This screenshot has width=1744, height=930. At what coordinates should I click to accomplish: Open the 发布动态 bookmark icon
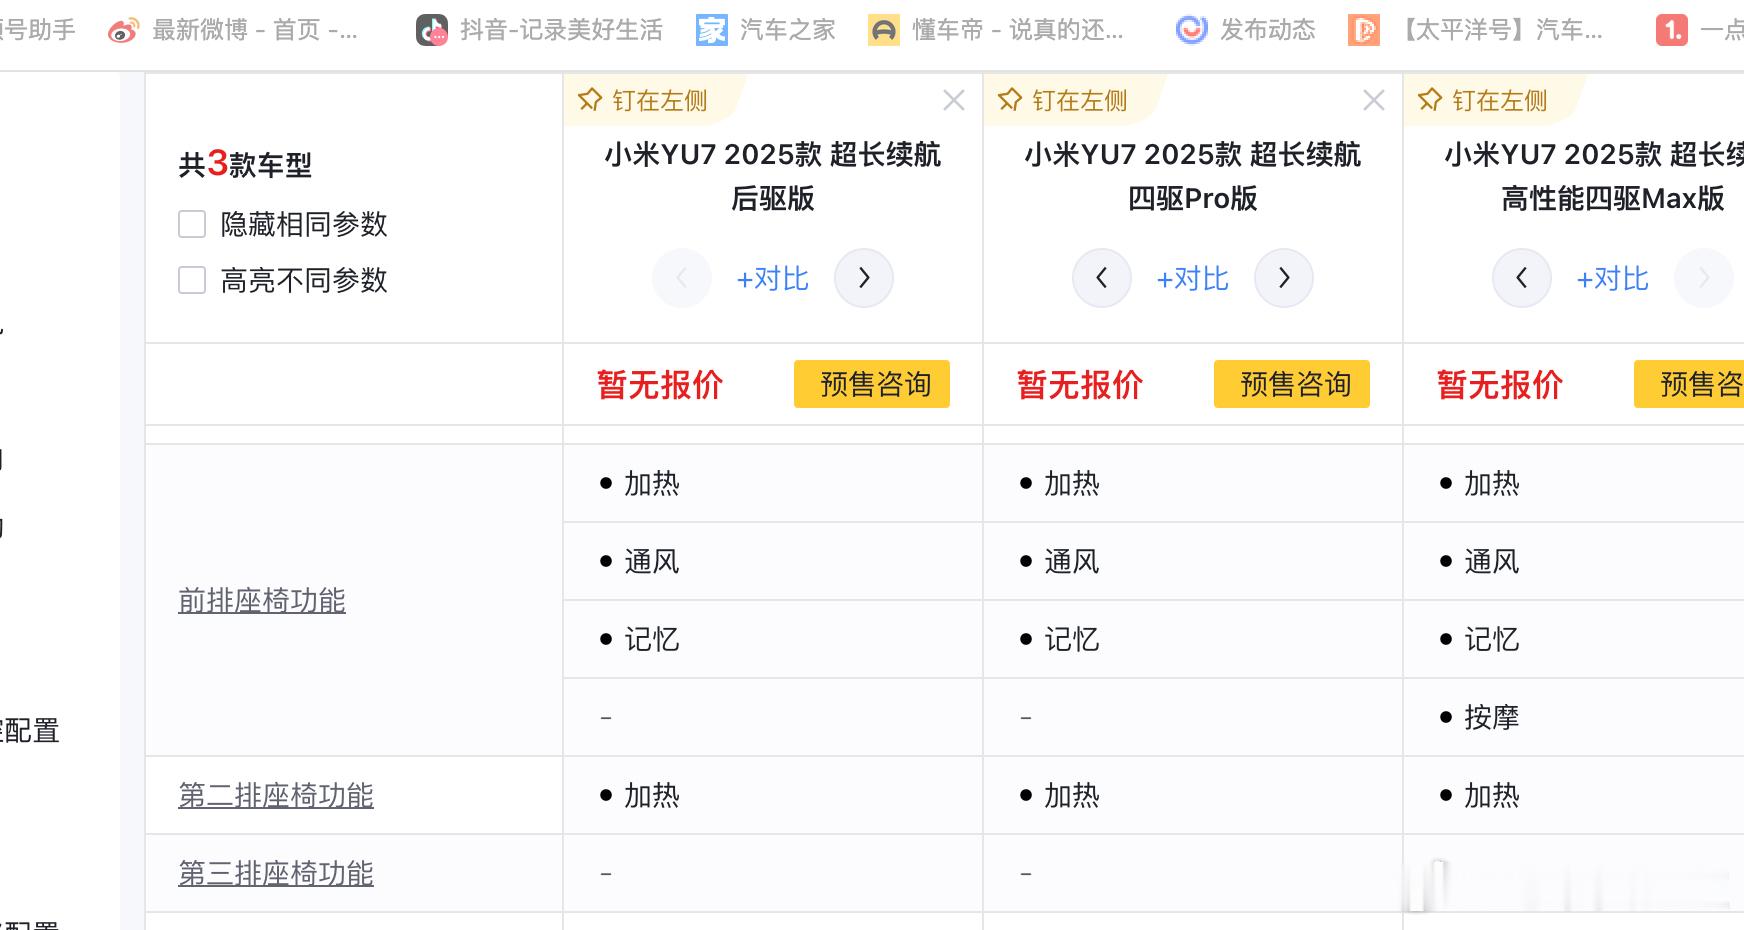click(x=1191, y=30)
